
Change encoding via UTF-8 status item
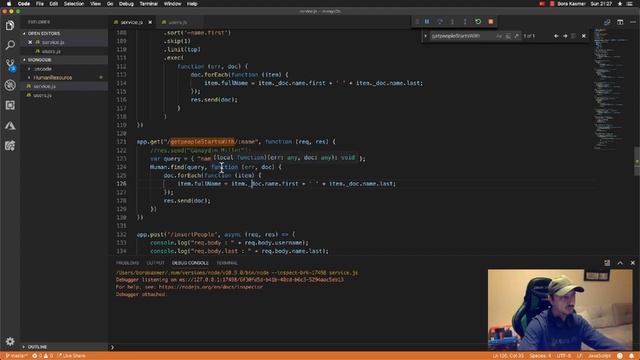564,356
